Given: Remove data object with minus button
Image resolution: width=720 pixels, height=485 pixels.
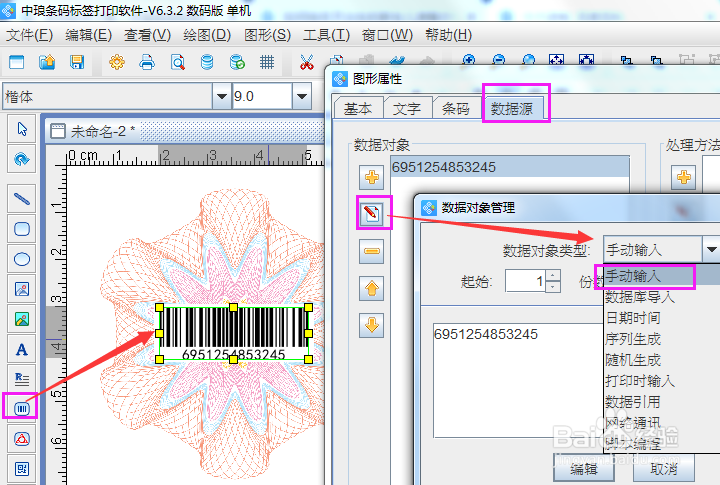Looking at the screenshot, I should (x=371, y=251).
